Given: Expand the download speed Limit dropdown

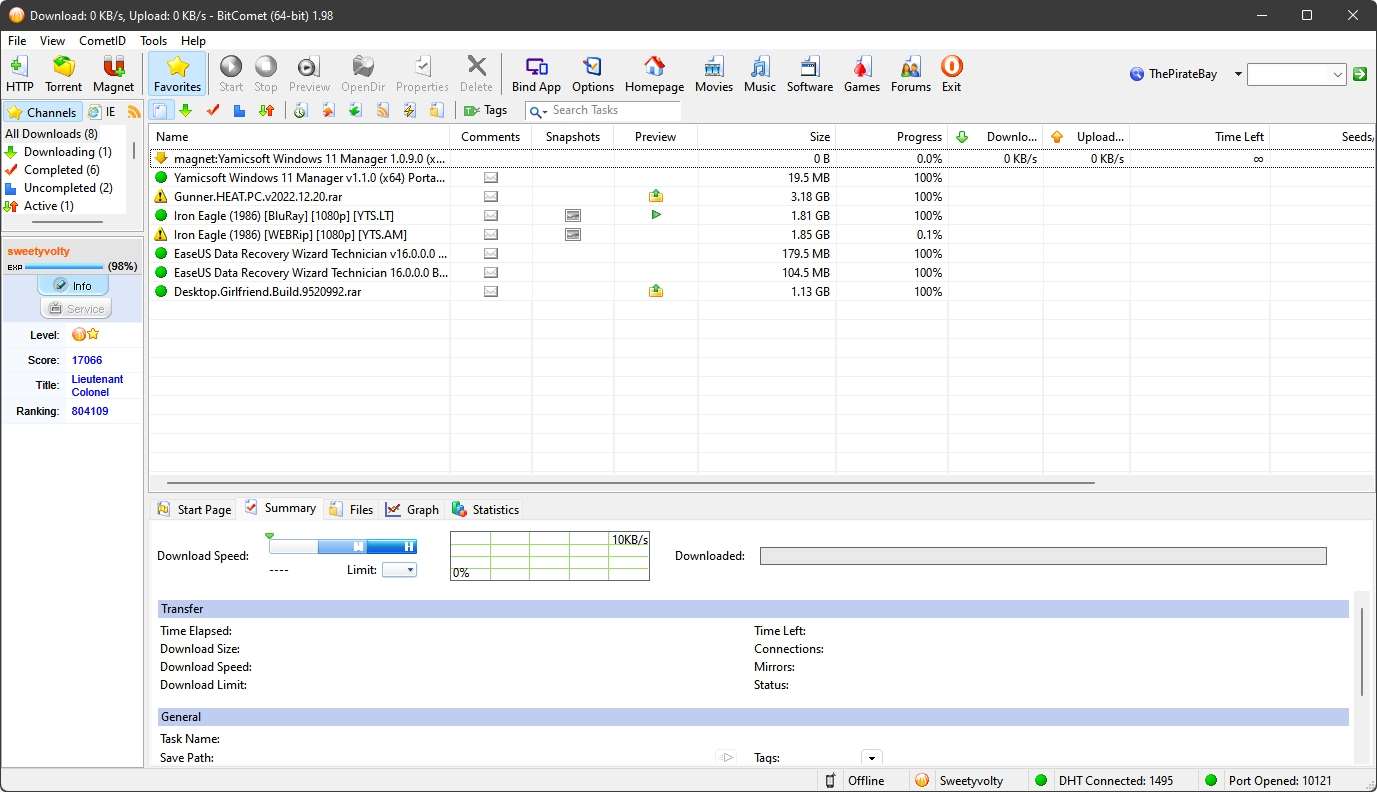Looking at the screenshot, I should [x=399, y=570].
